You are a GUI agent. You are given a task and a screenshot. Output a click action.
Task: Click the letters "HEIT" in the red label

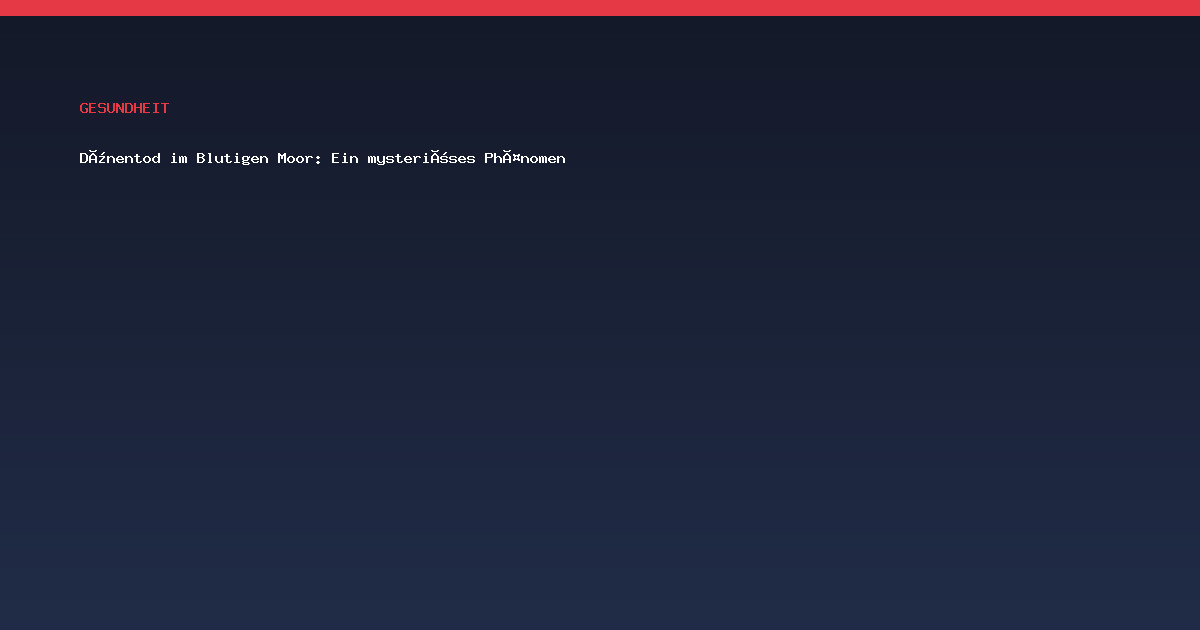tap(152, 108)
